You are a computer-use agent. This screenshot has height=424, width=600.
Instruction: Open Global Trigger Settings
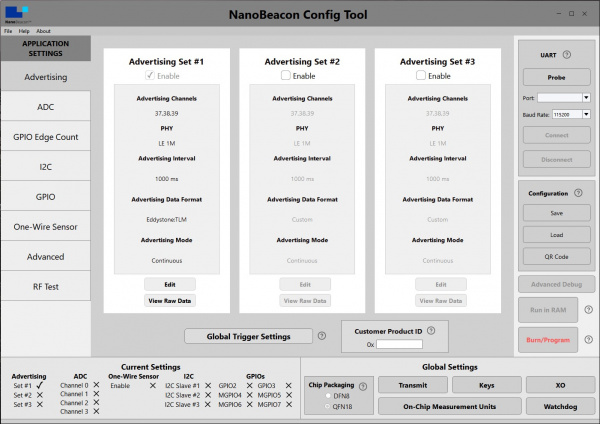point(248,336)
